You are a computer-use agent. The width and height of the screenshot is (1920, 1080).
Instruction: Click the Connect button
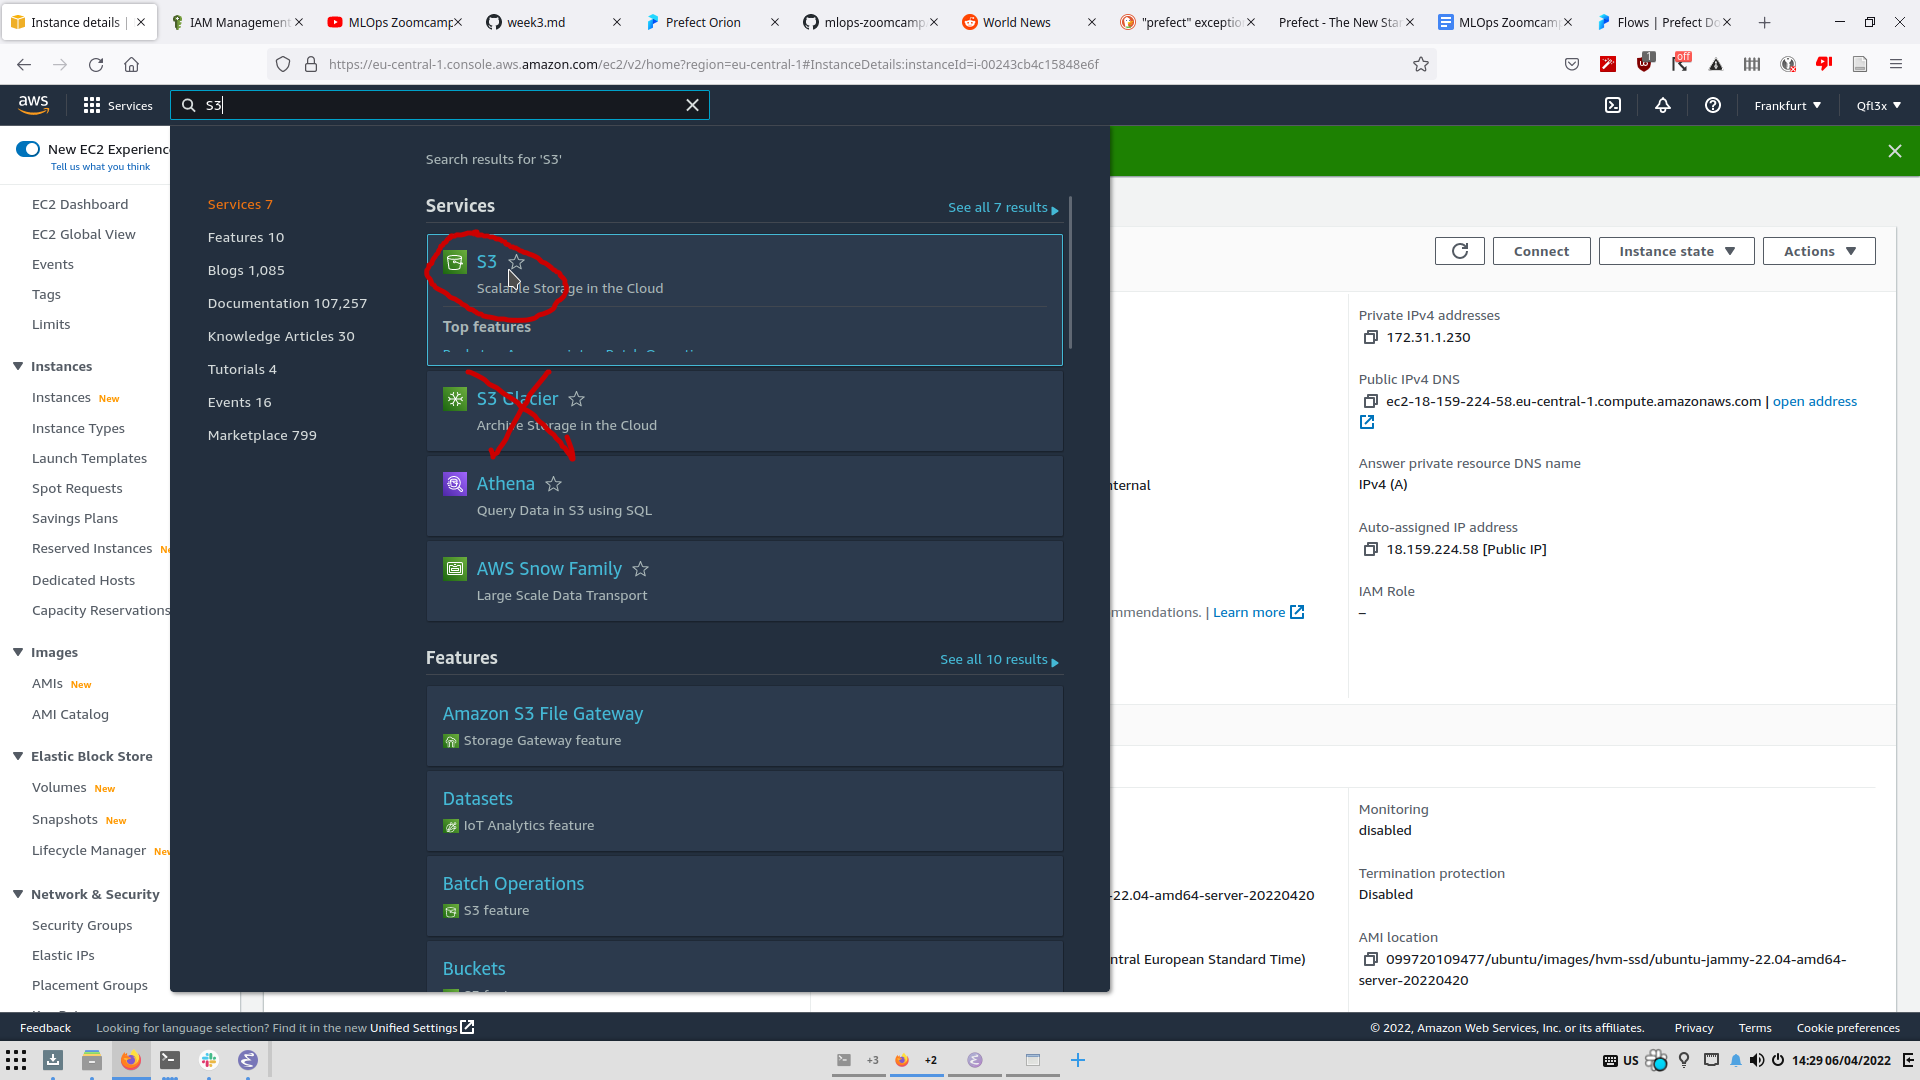click(x=1541, y=251)
